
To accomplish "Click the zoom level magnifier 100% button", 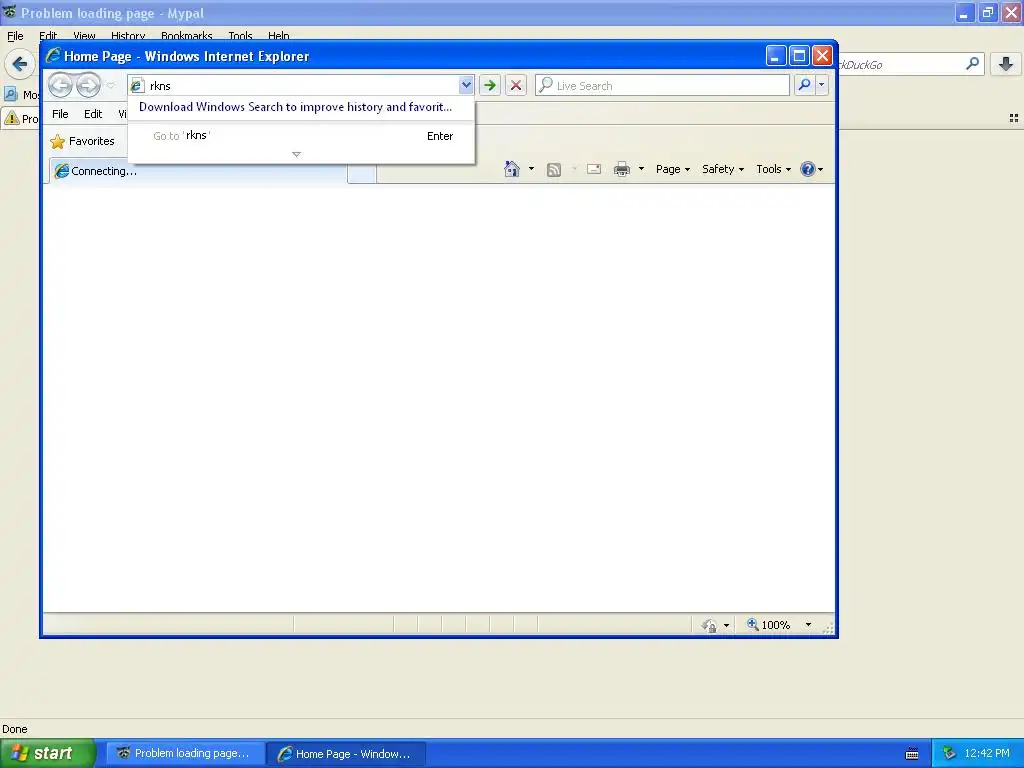I will pyautogui.click(x=769, y=625).
